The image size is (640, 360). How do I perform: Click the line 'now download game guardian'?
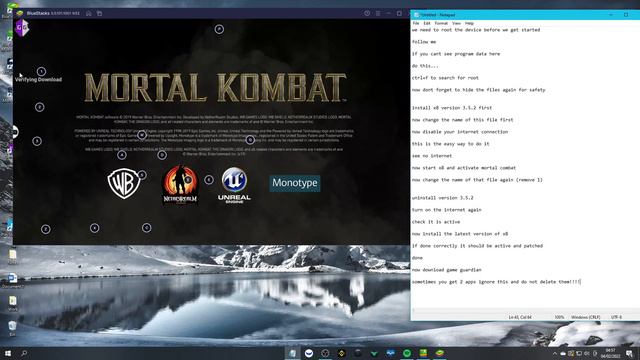[447, 270]
